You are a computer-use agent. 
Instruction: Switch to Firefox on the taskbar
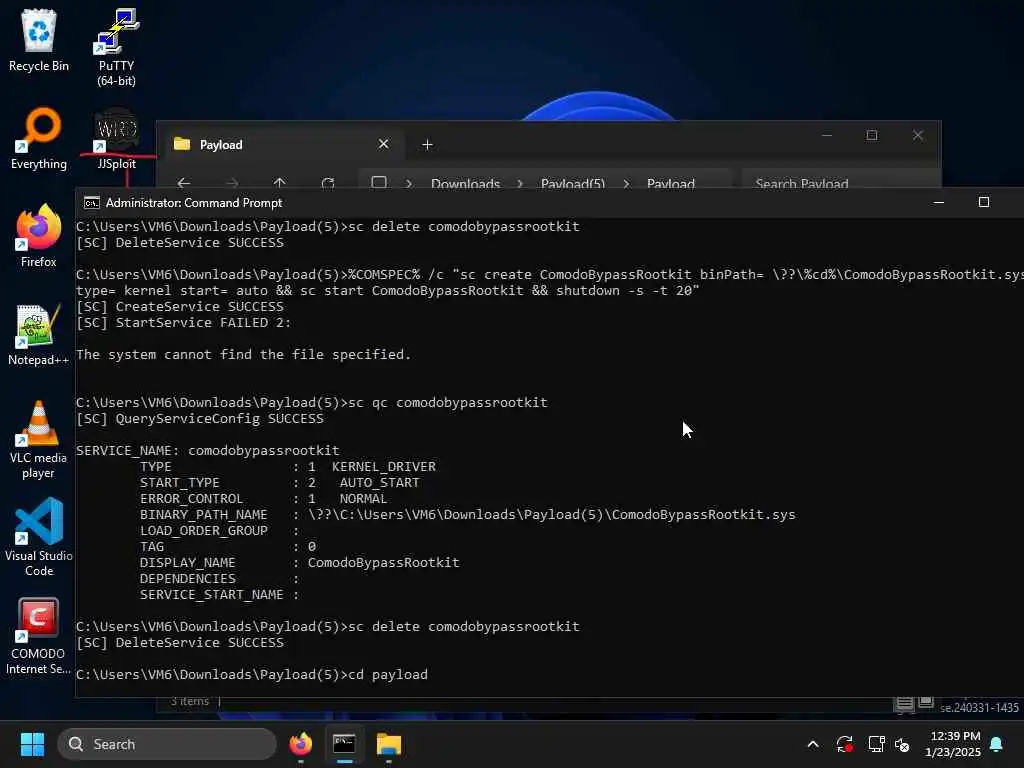click(x=300, y=744)
